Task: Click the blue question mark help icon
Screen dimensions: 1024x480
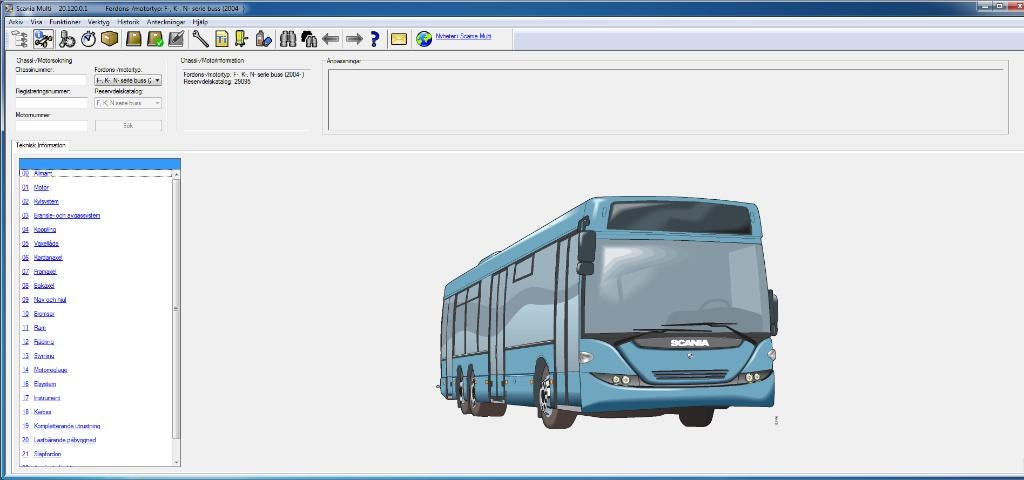Action: [375, 39]
